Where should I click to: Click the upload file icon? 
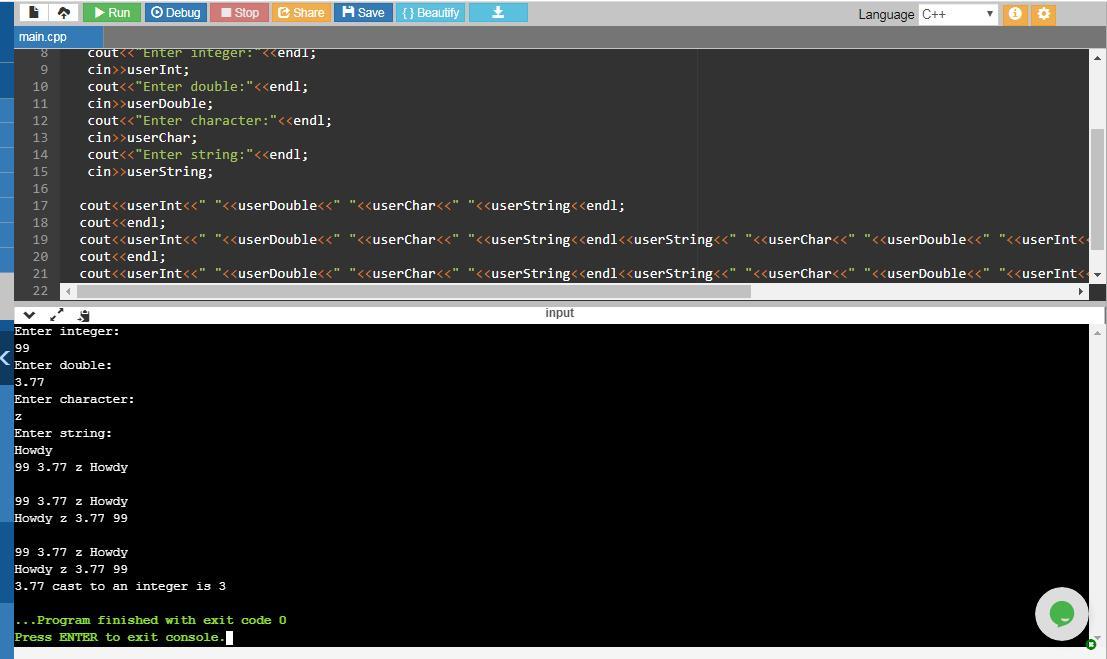coord(64,13)
